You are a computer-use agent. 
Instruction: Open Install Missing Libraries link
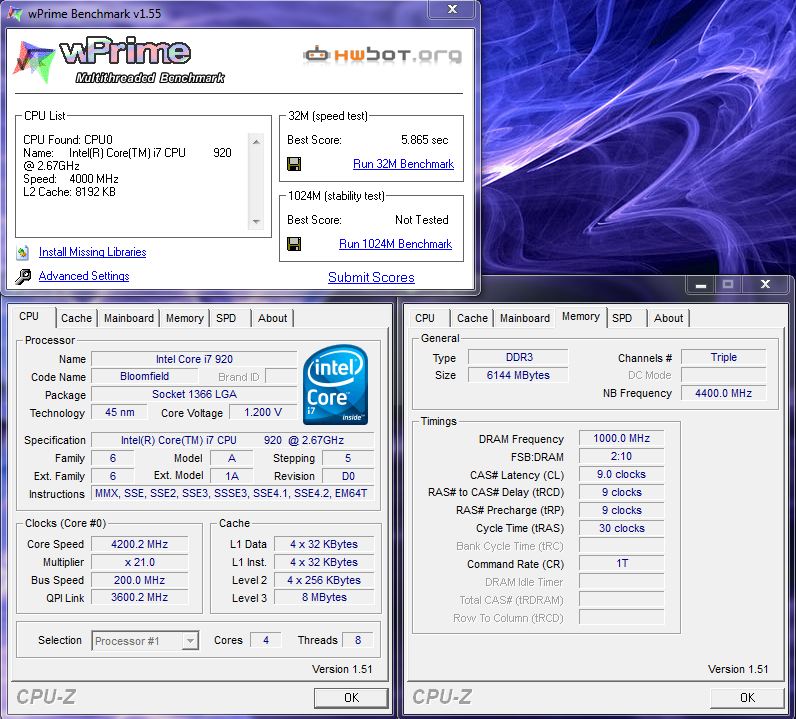[92, 252]
